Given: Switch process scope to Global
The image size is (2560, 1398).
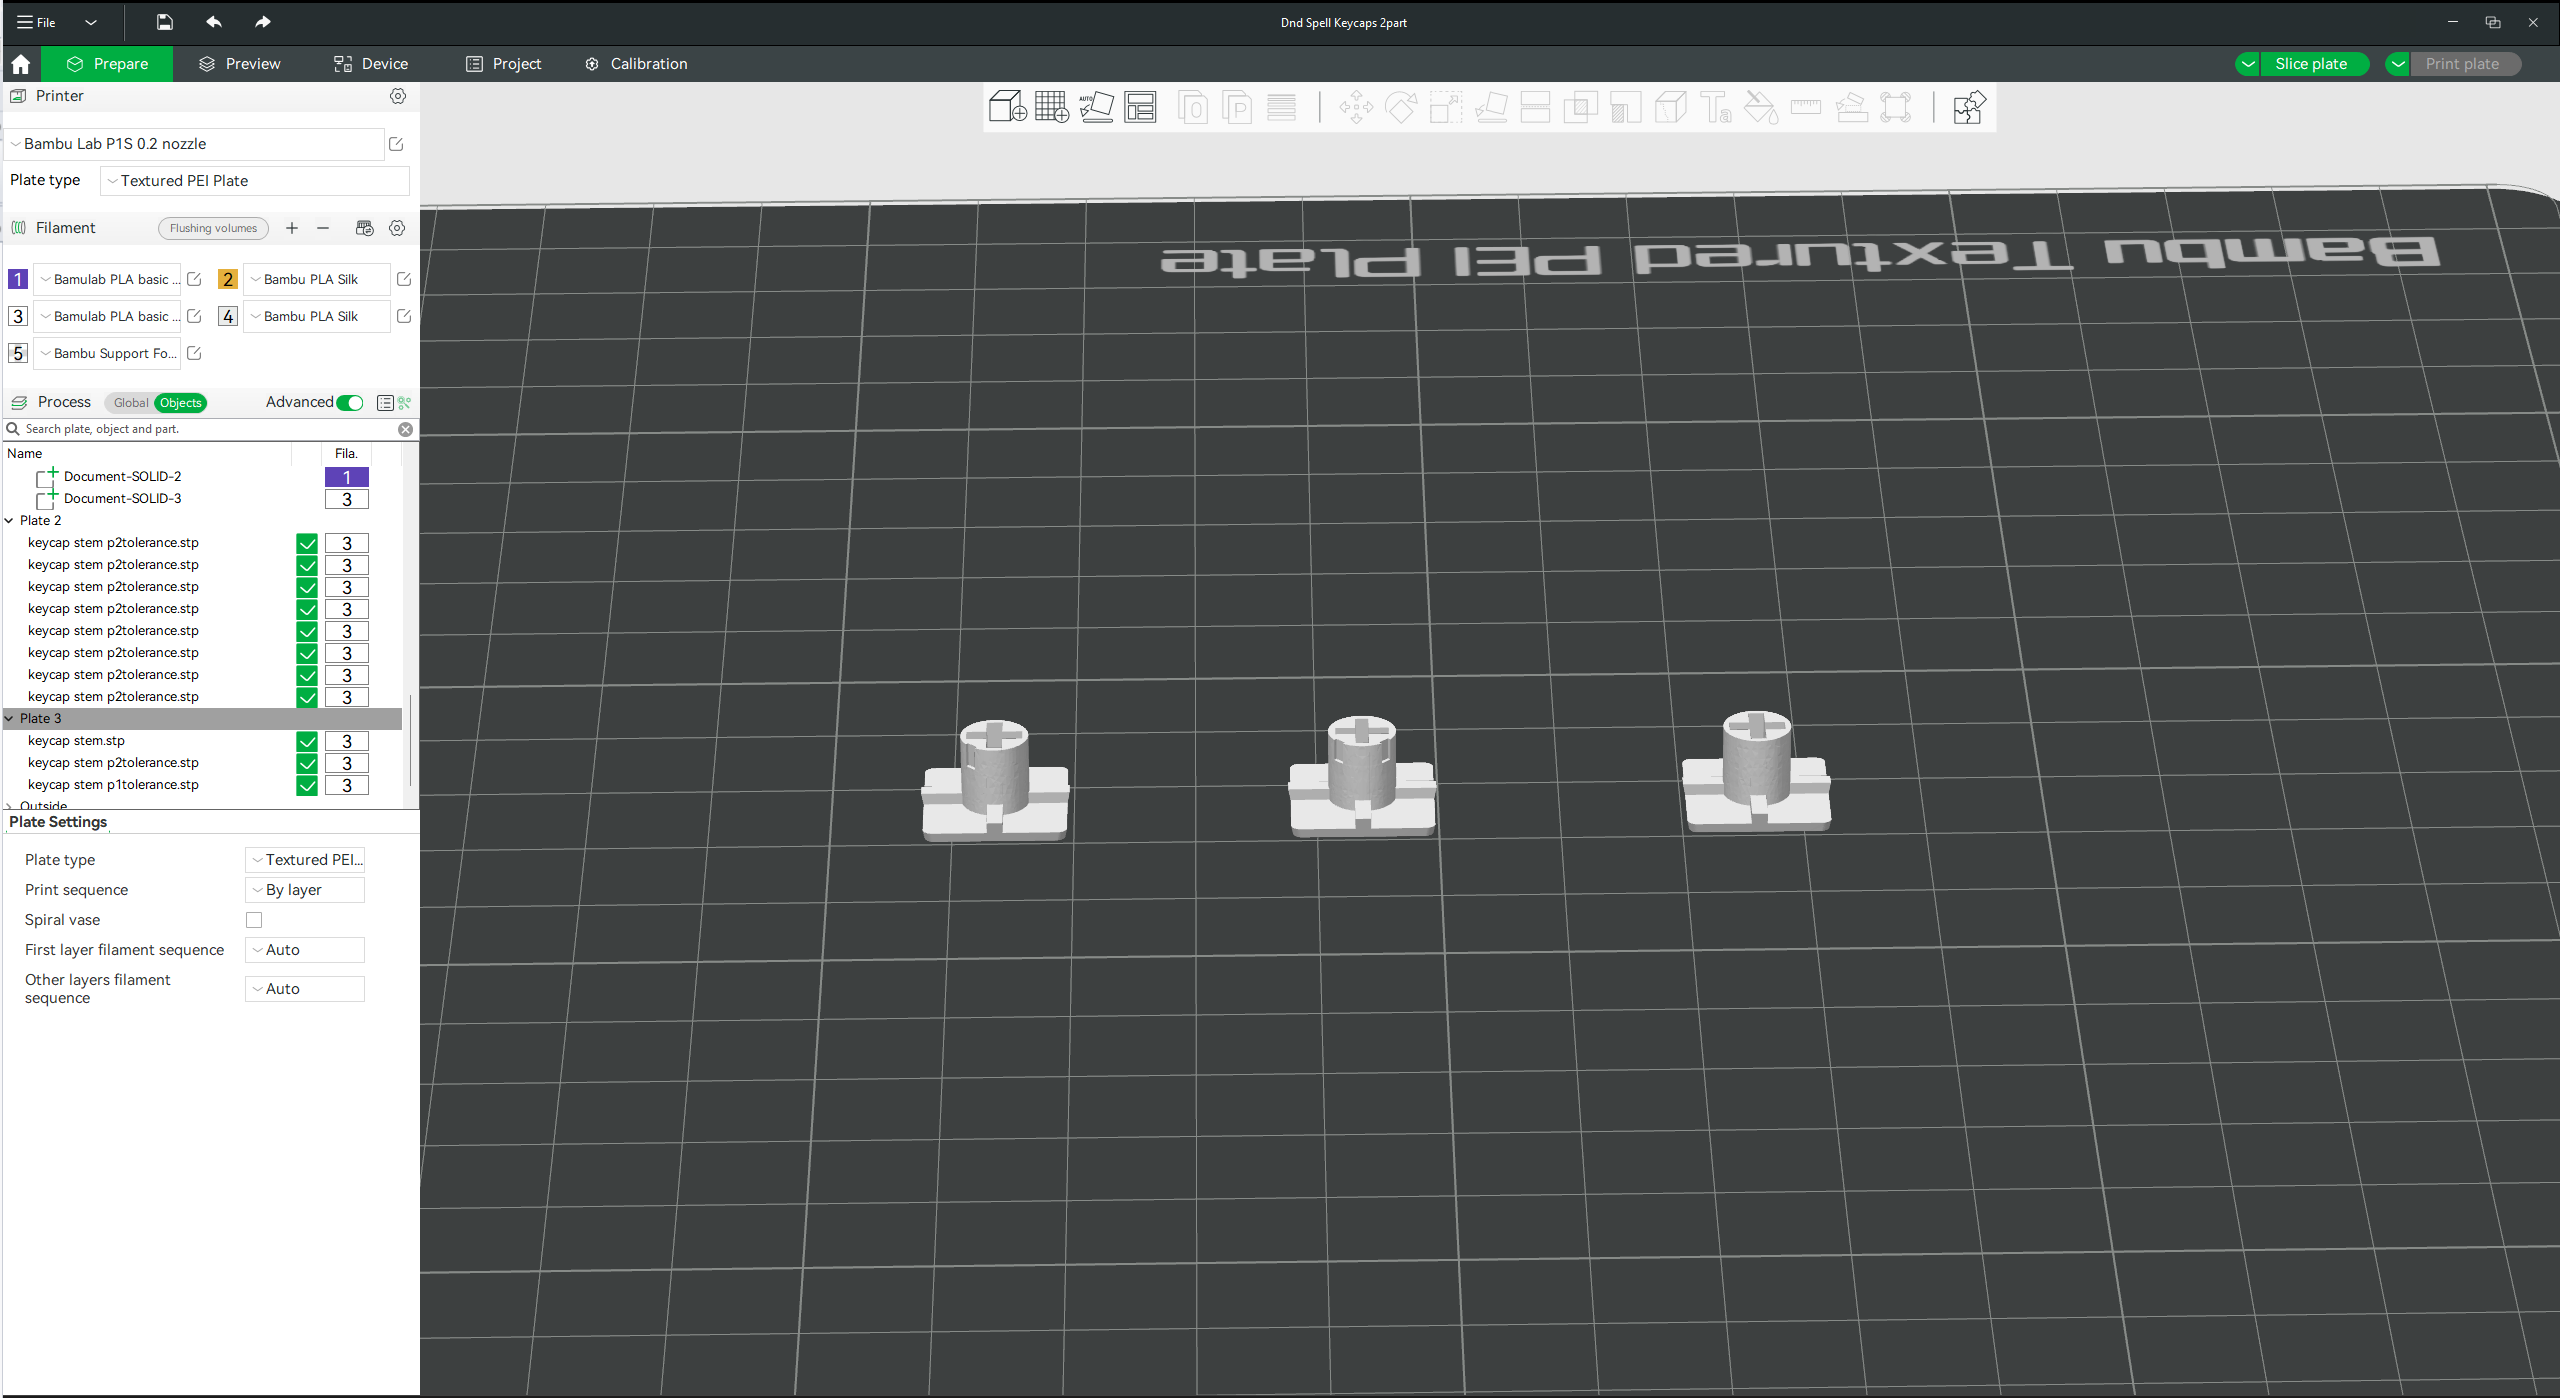Looking at the screenshot, I should (x=130, y=402).
